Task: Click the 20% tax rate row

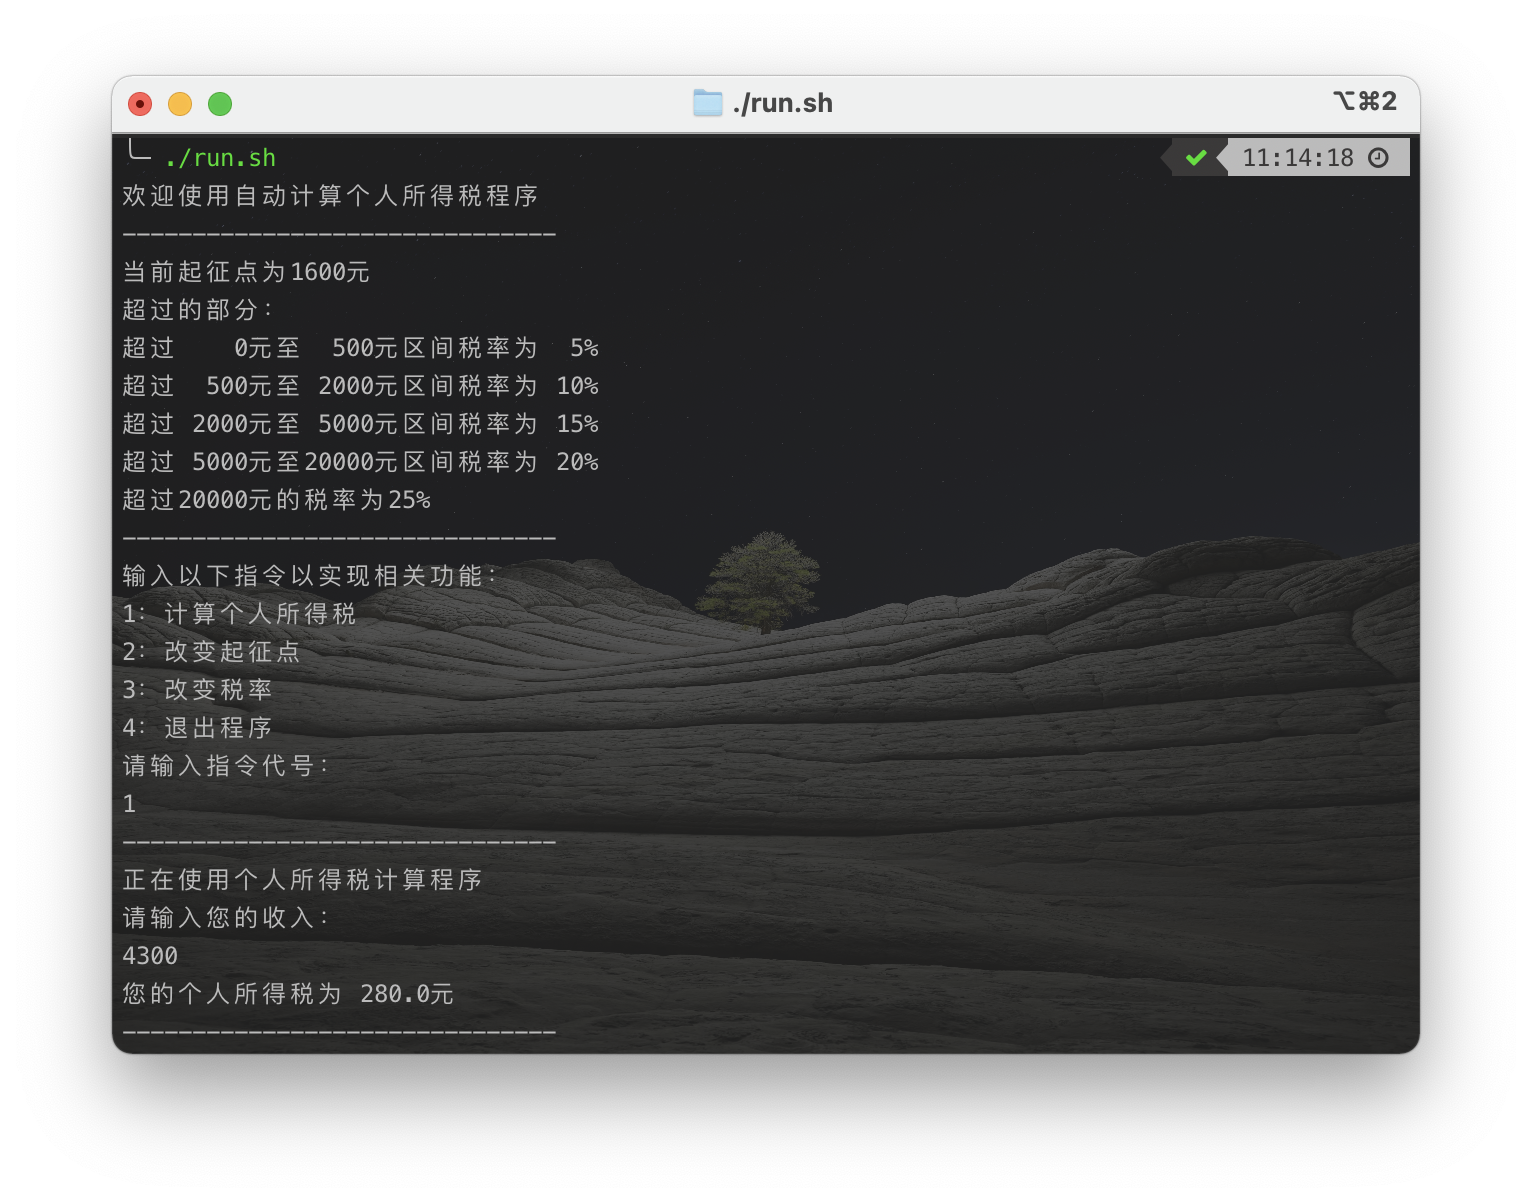Action: click(x=360, y=462)
